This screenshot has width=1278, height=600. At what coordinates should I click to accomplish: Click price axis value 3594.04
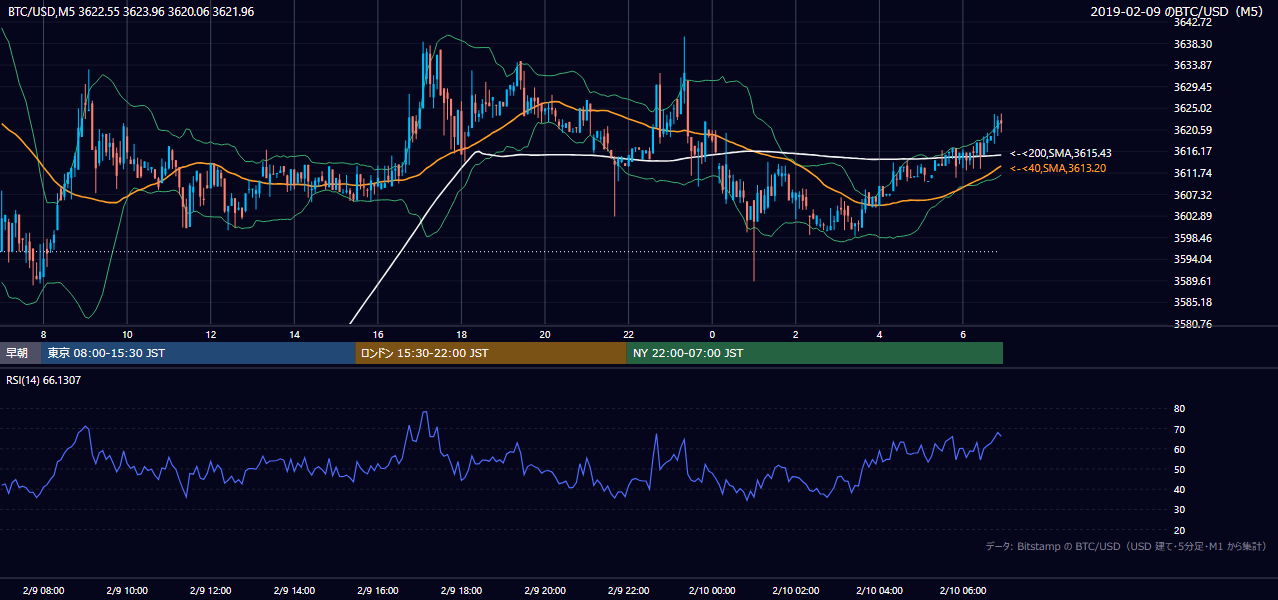click(x=1193, y=259)
